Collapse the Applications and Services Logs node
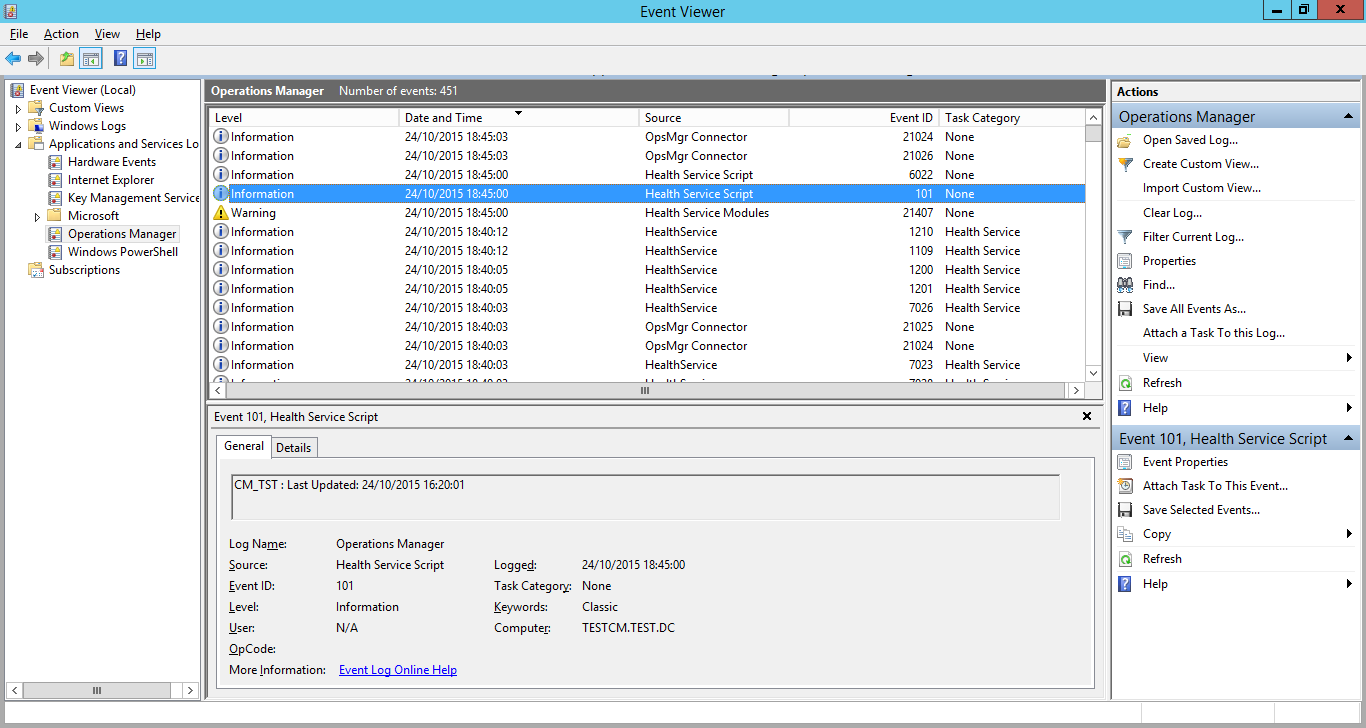 18,144
